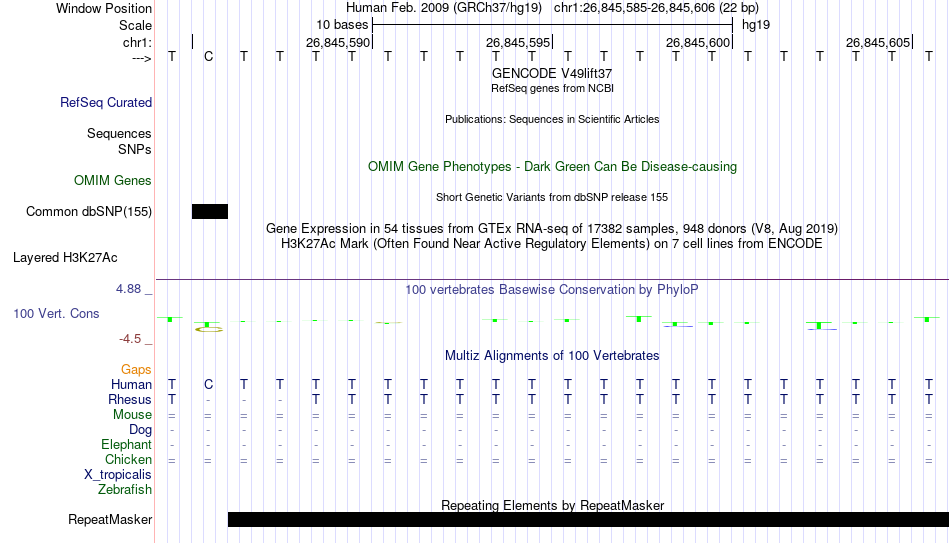Viewport: 950px width, 543px height.
Task: Select the Zebrafish species label
Action: (125, 490)
